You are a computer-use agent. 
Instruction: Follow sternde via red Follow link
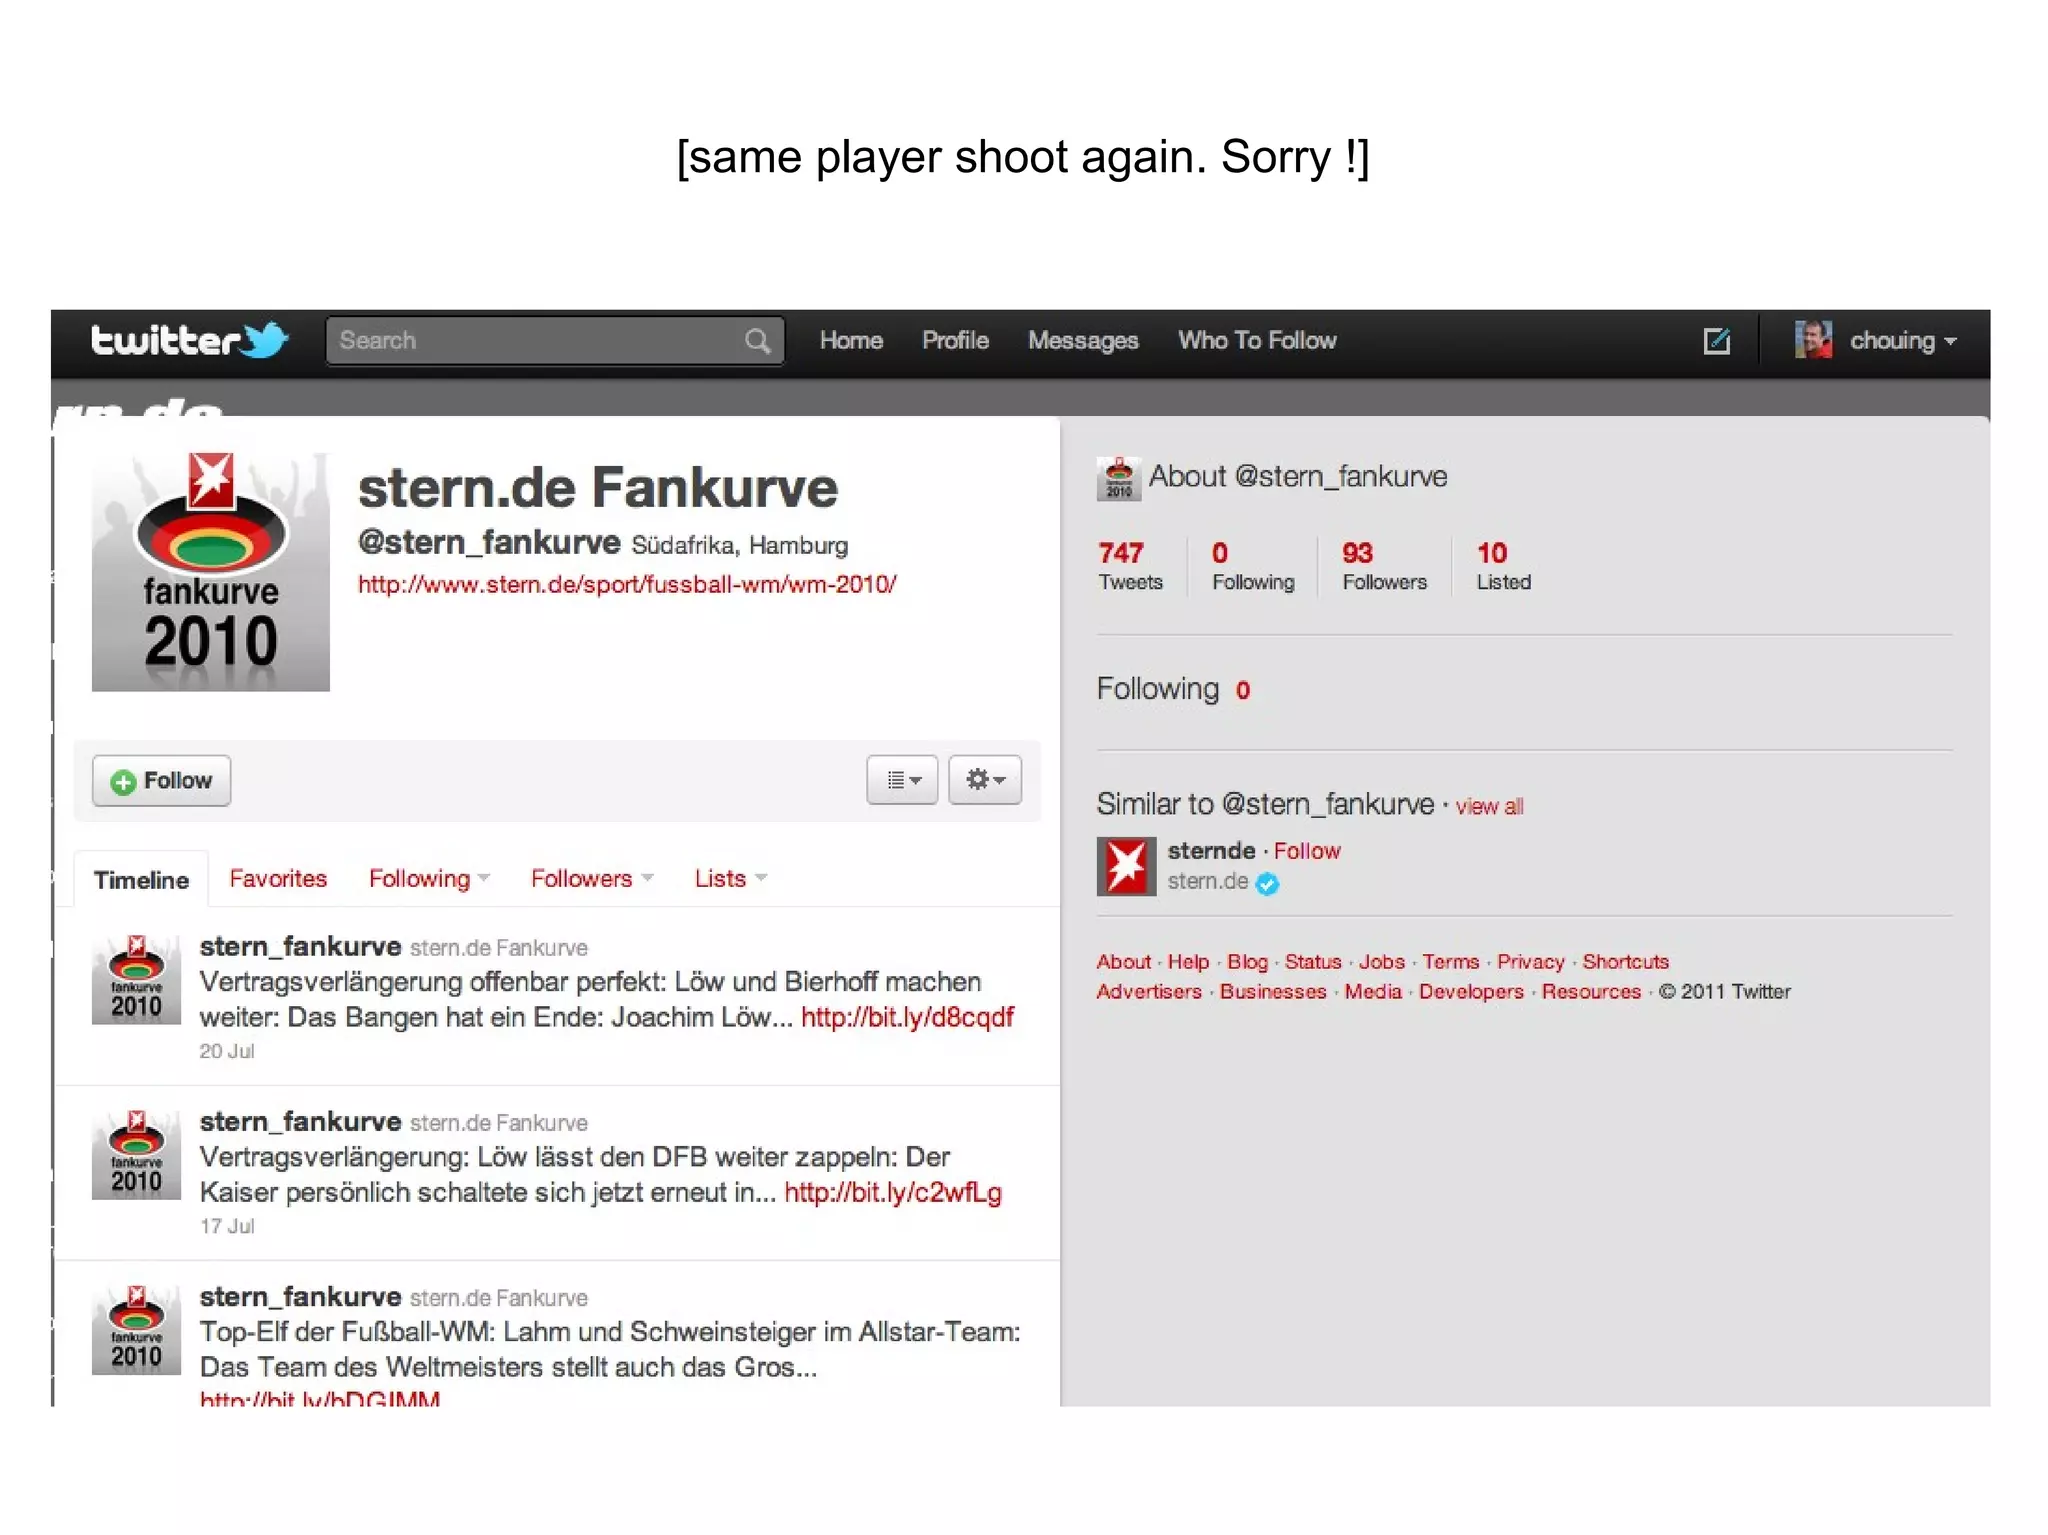1307,851
